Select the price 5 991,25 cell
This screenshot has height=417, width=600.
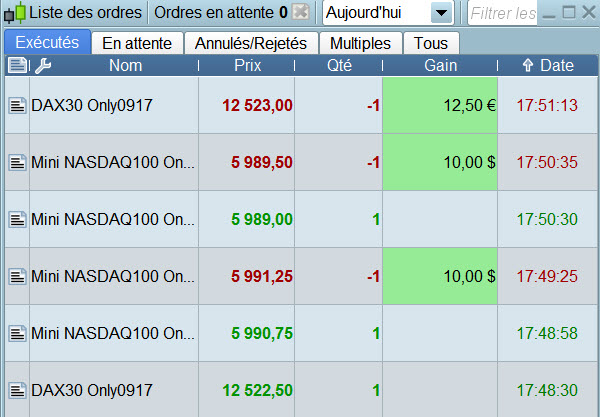247,276
